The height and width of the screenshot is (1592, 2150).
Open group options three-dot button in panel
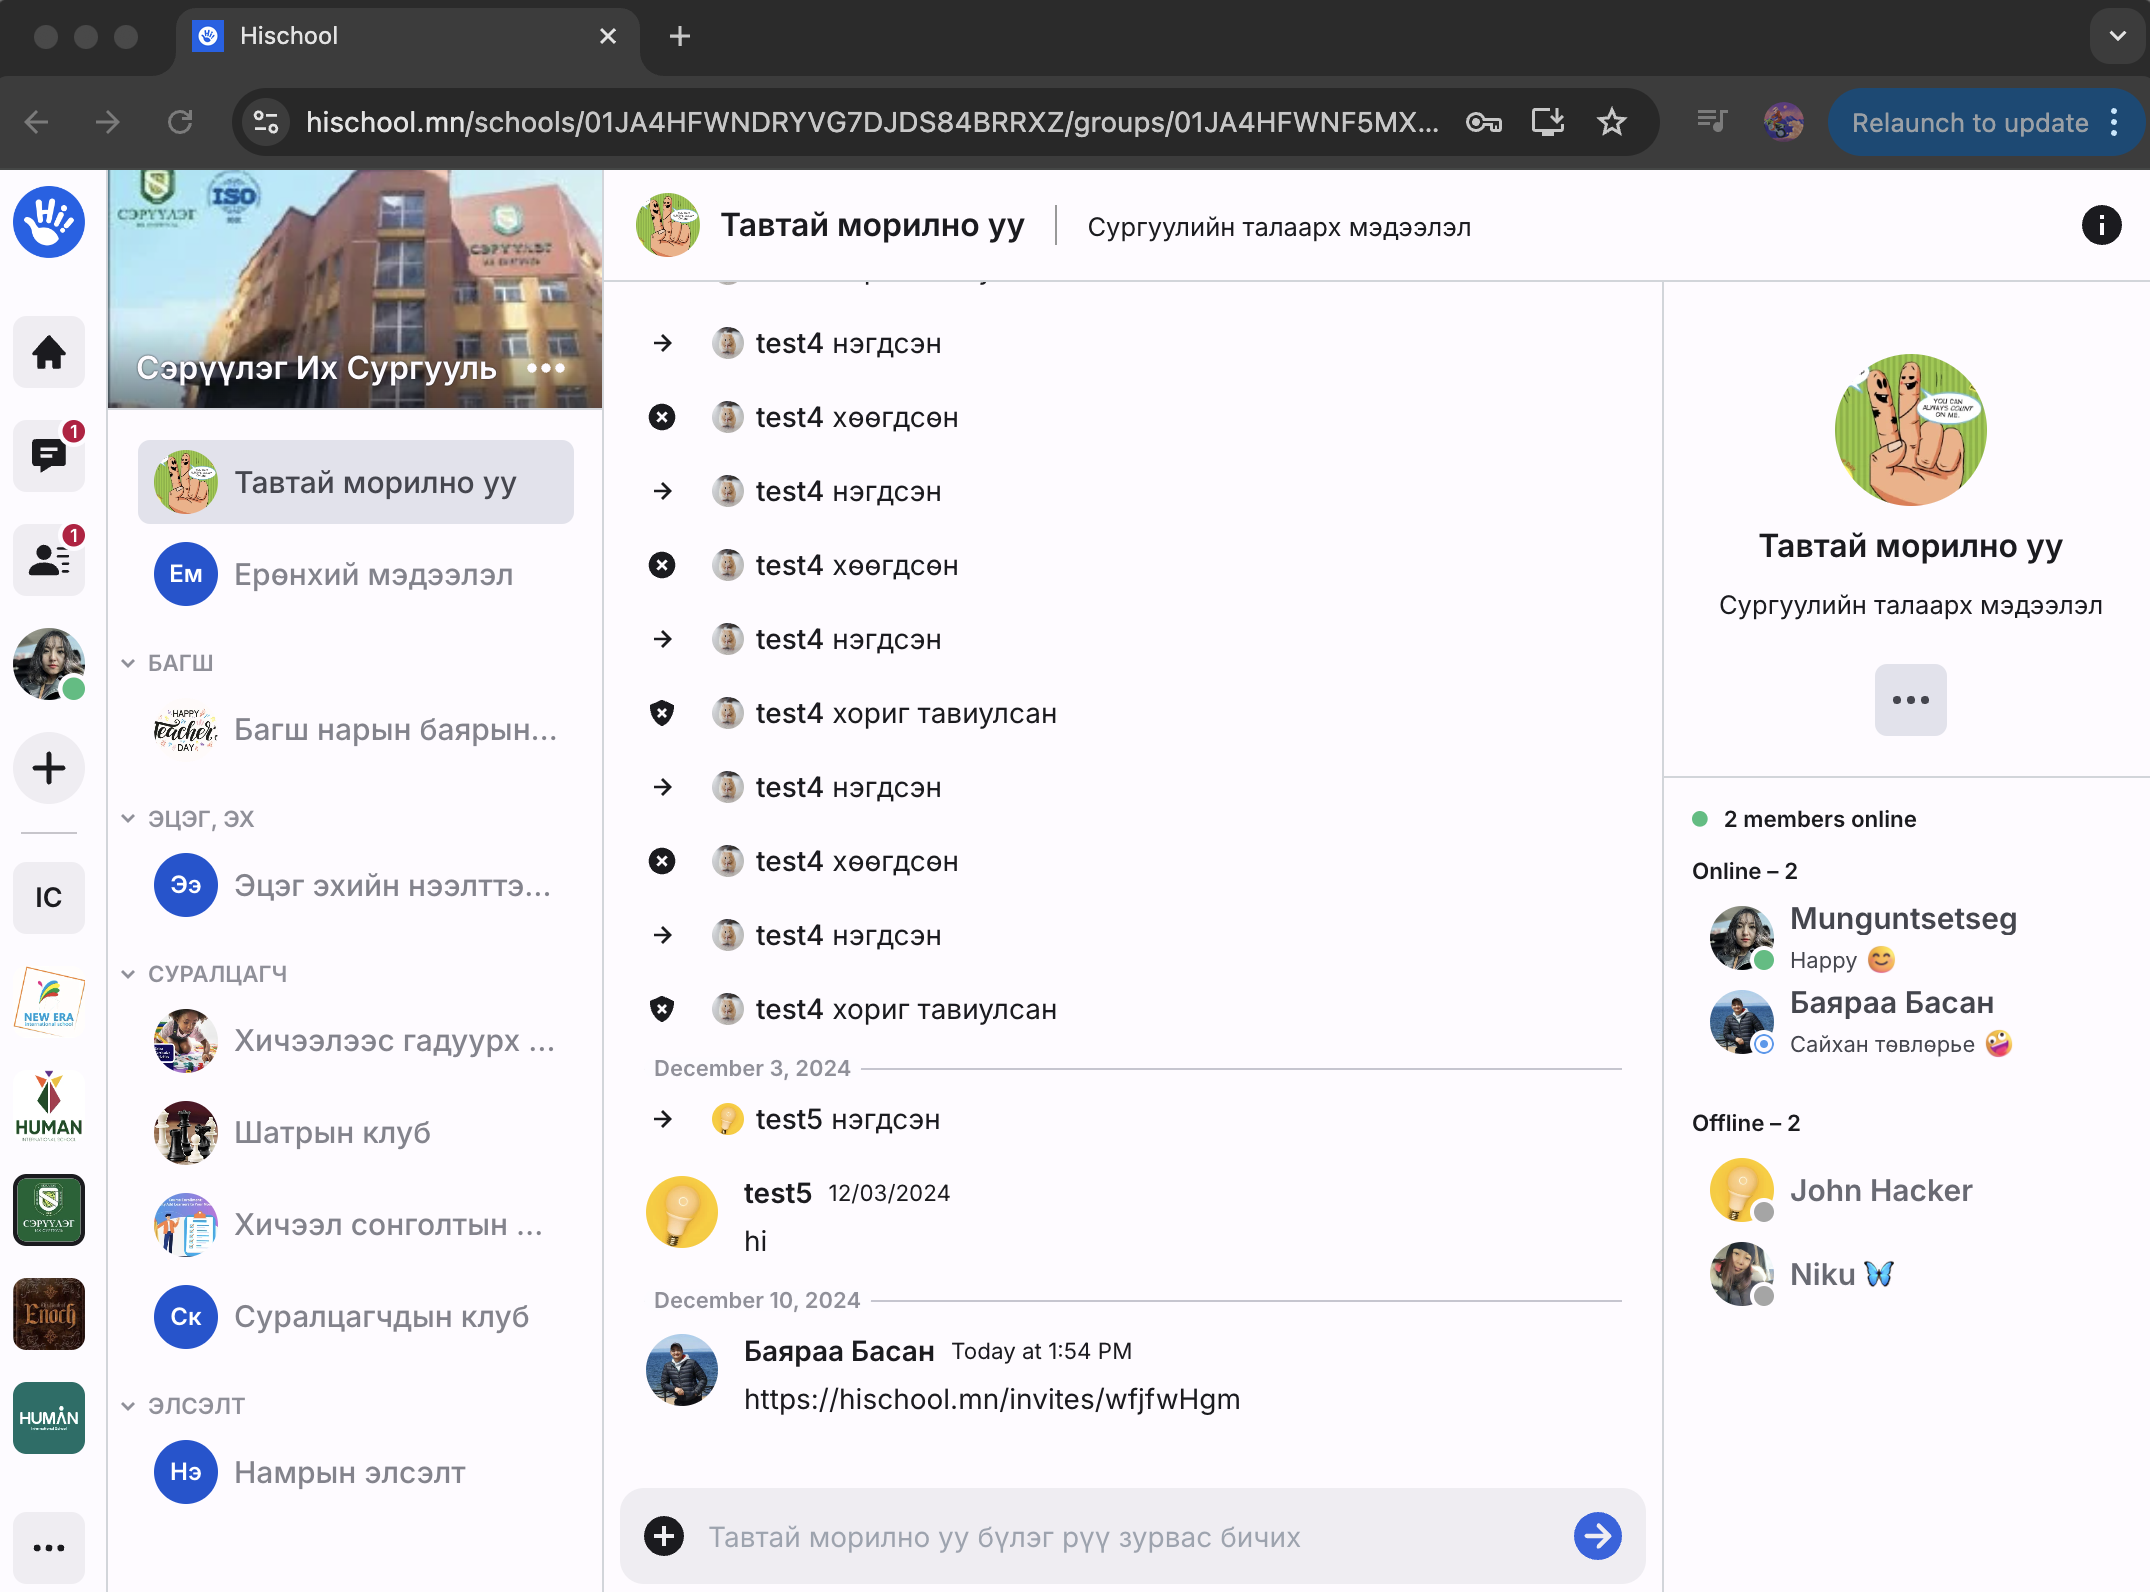(x=1910, y=700)
